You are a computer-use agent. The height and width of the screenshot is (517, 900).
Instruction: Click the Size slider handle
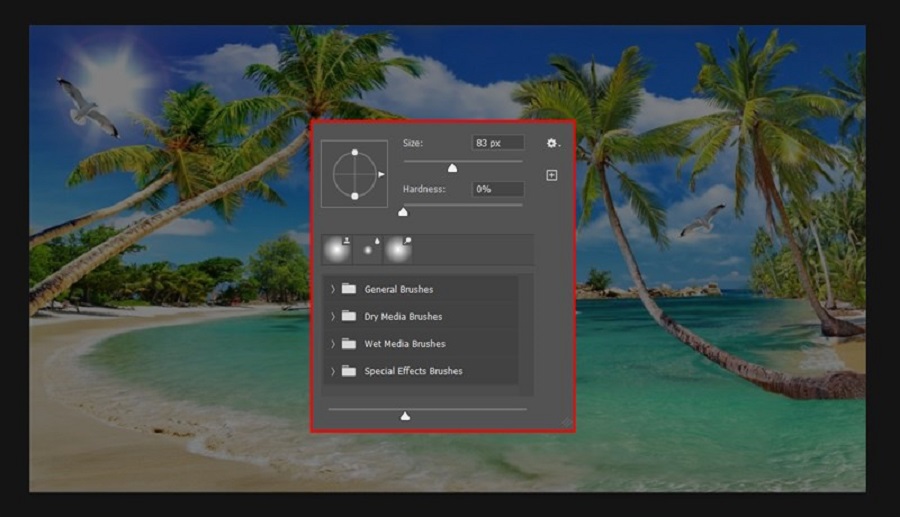tap(452, 168)
